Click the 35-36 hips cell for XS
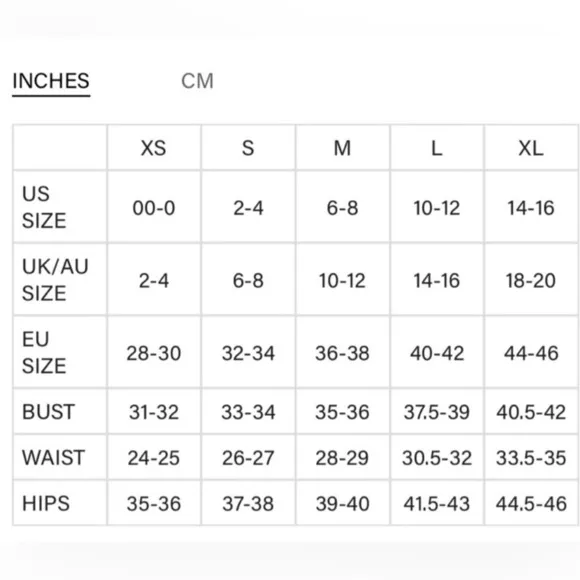This screenshot has width=580, height=580. click(x=154, y=504)
